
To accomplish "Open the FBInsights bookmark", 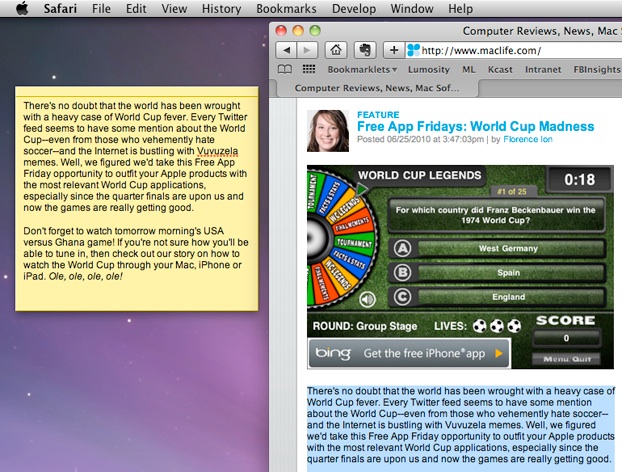I will coord(597,69).
